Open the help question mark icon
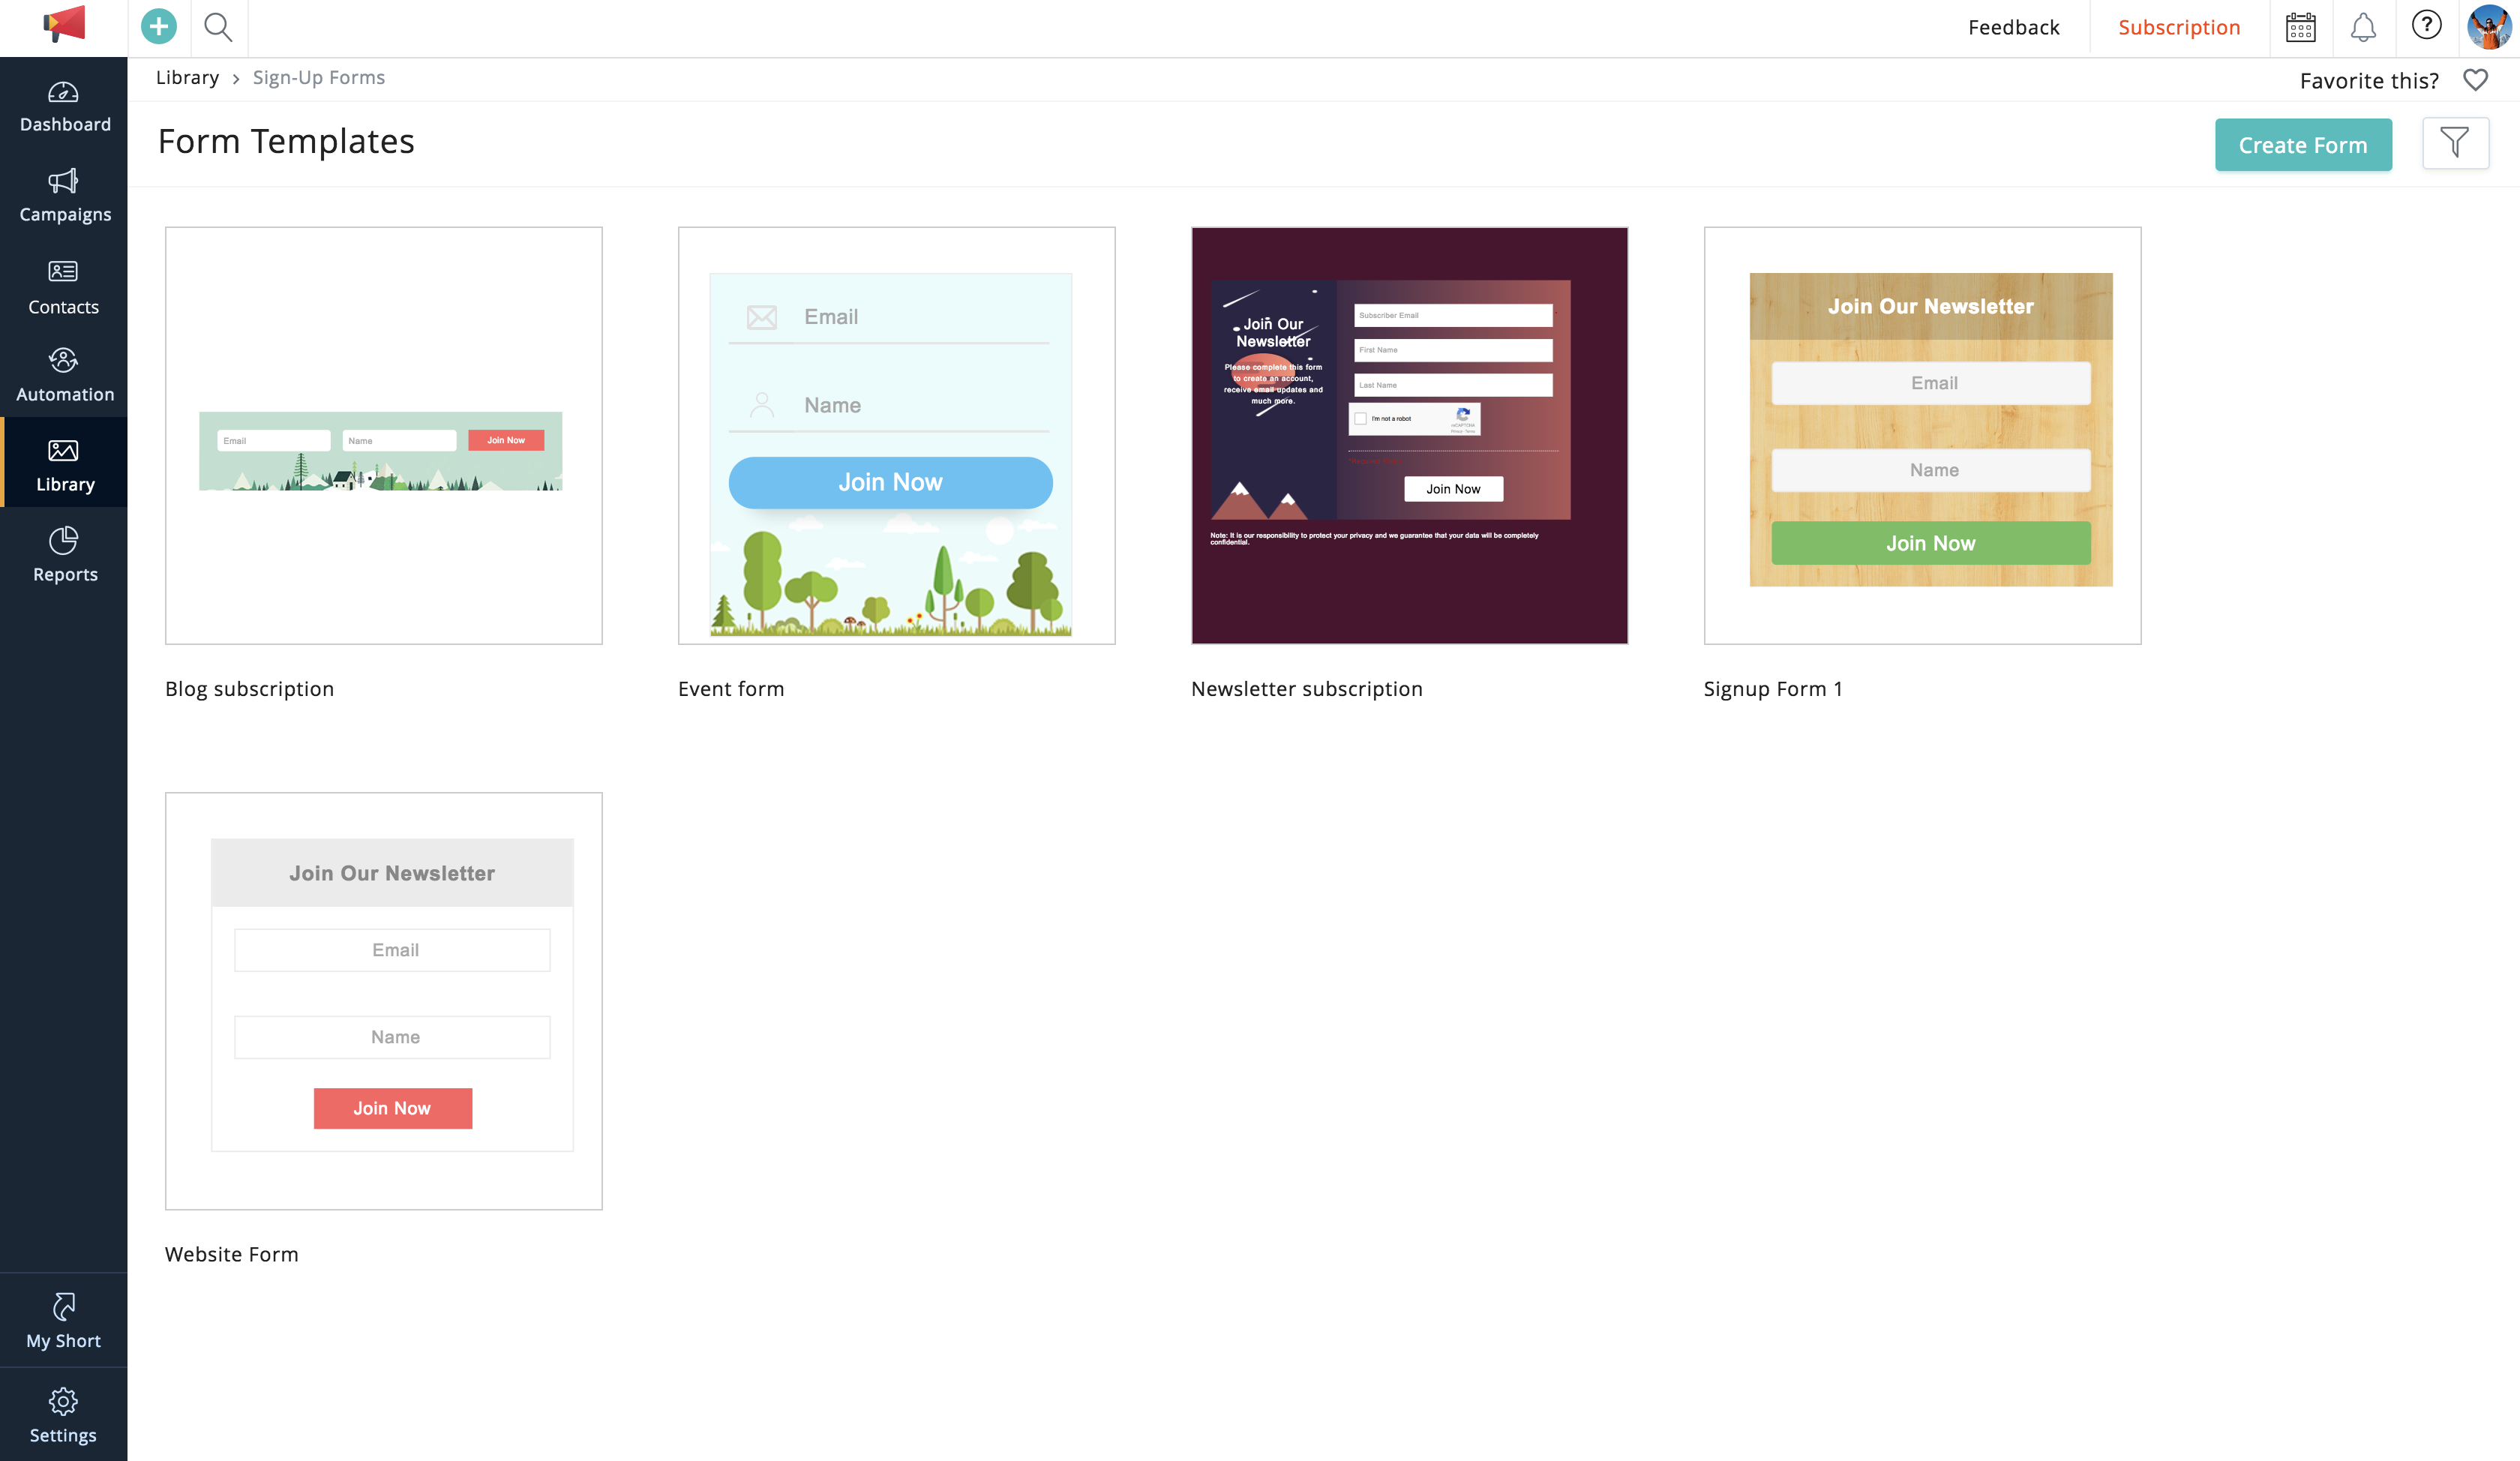Viewport: 2520px width, 1461px height. [x=2426, y=25]
